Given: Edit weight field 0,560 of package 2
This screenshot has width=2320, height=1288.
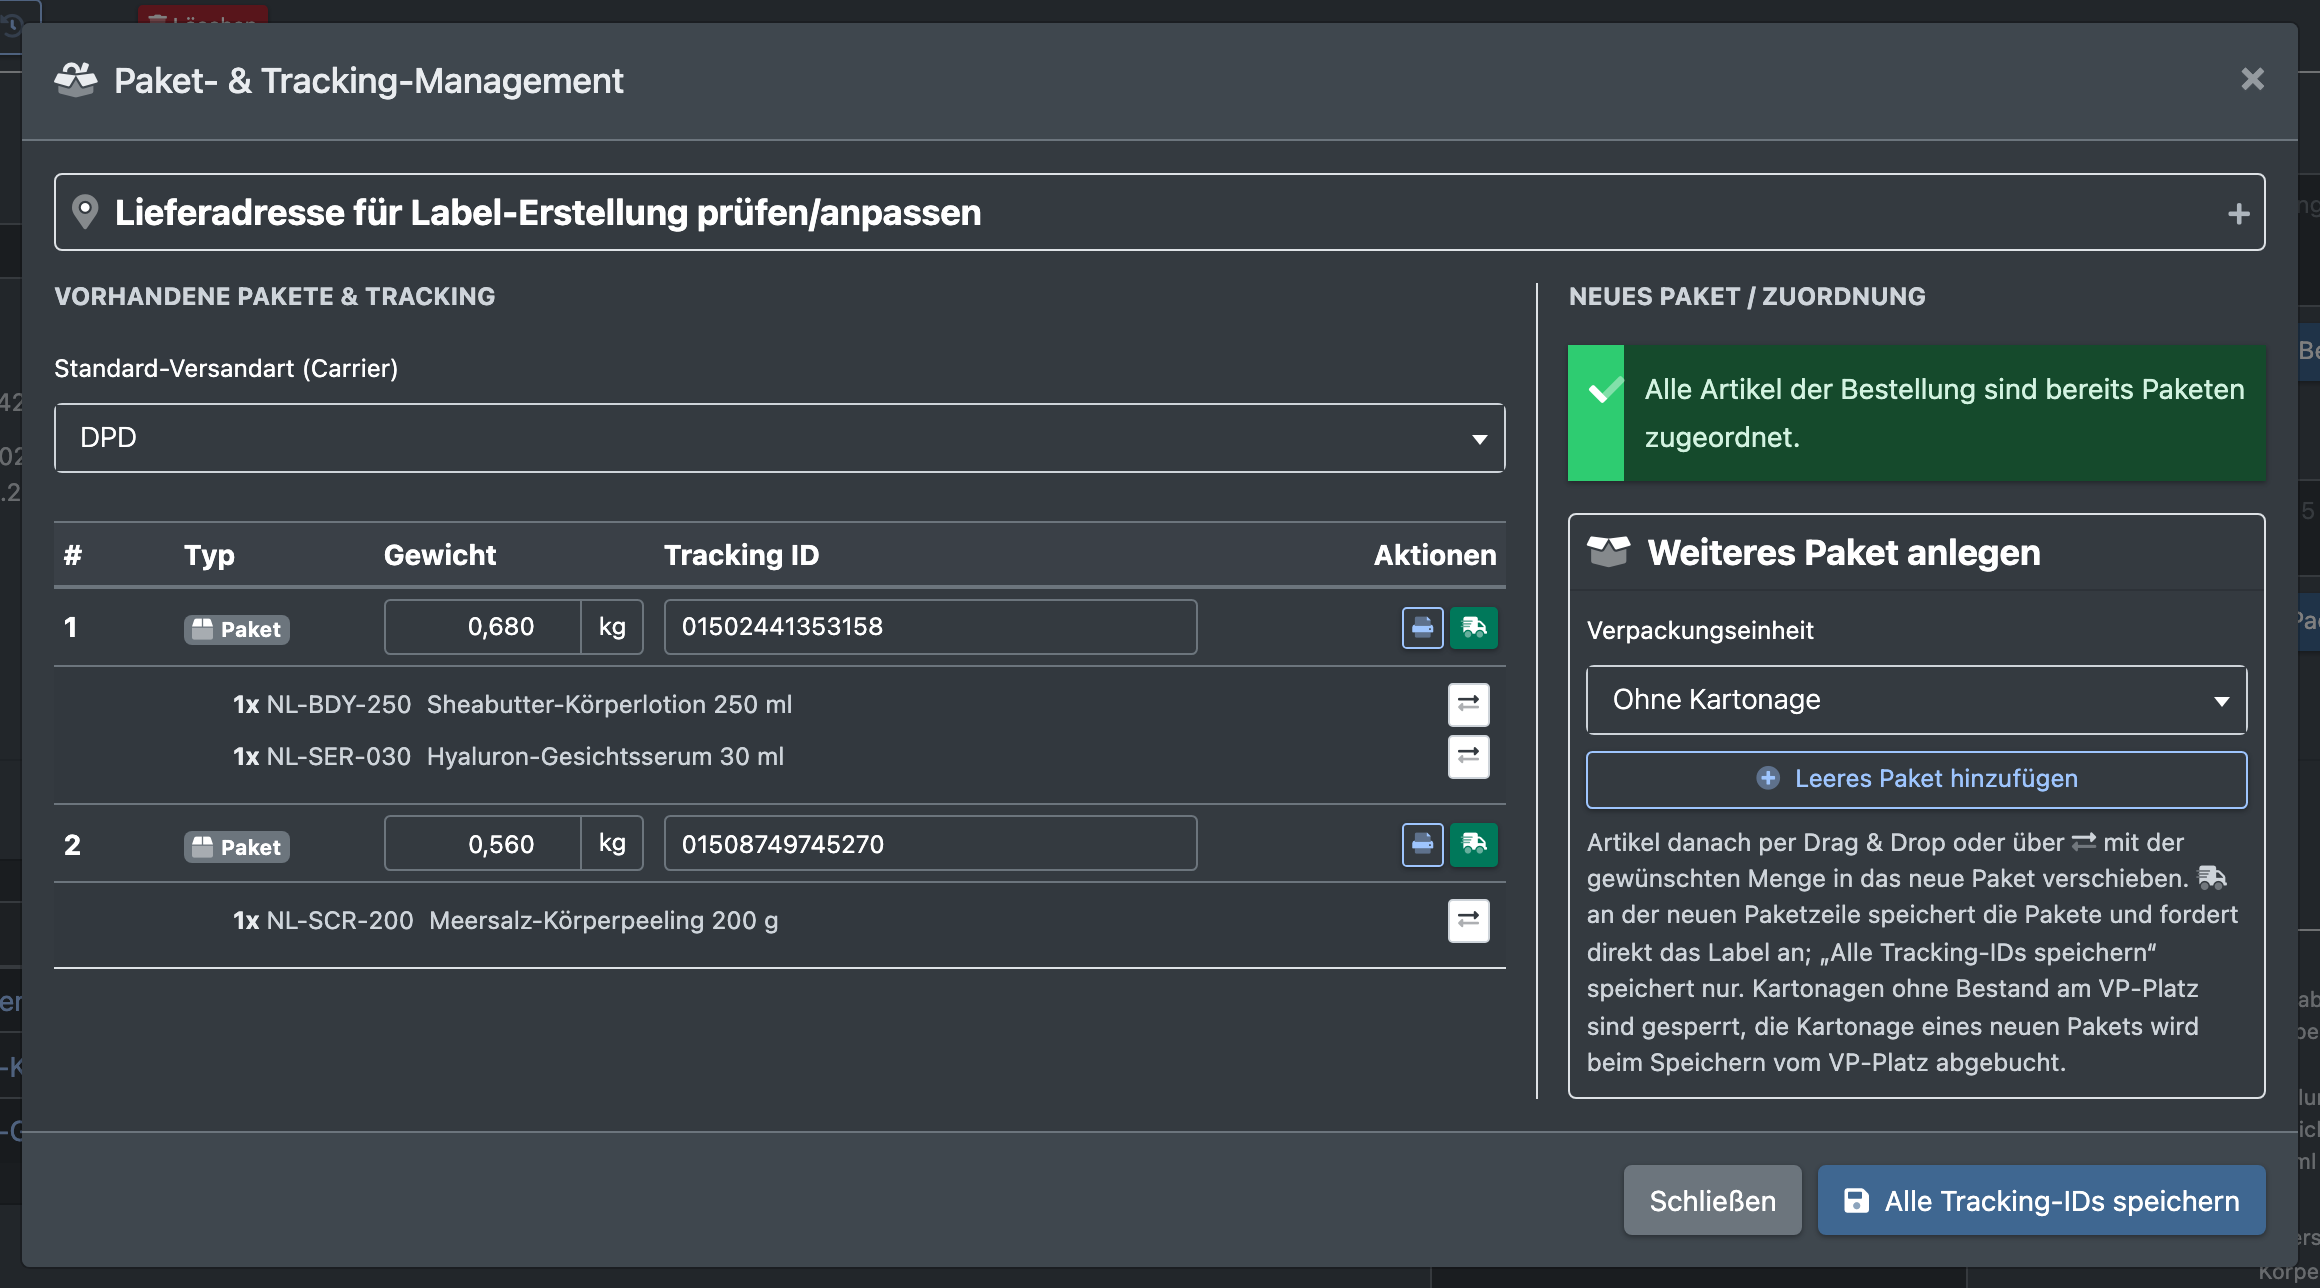Looking at the screenshot, I should pos(483,844).
